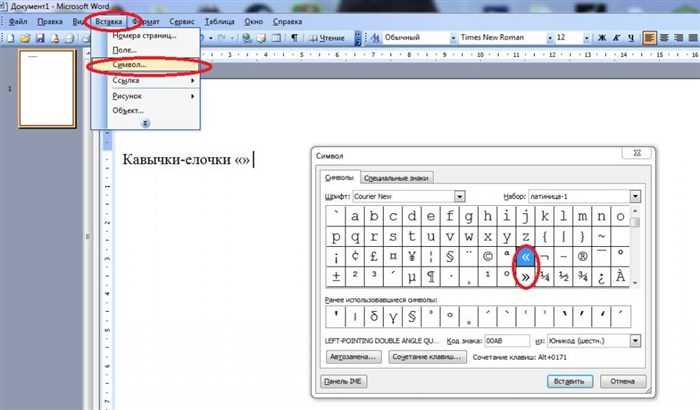Expand full menu with chevron at bottom
The width and height of the screenshot is (700, 410).
coord(146,123)
